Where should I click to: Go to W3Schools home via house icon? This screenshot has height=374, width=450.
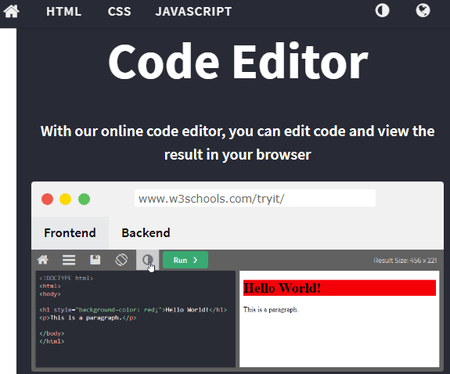point(11,11)
